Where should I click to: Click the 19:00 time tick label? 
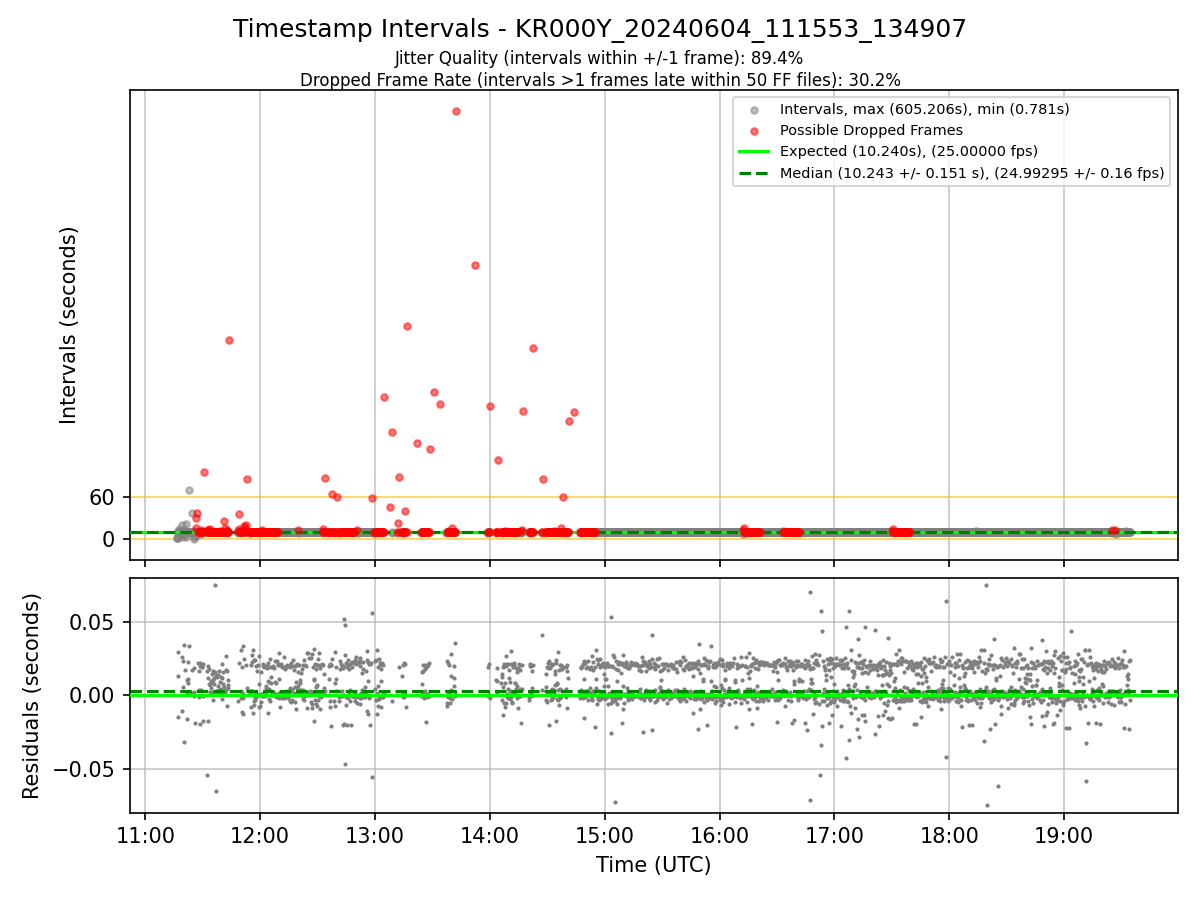[1063, 834]
